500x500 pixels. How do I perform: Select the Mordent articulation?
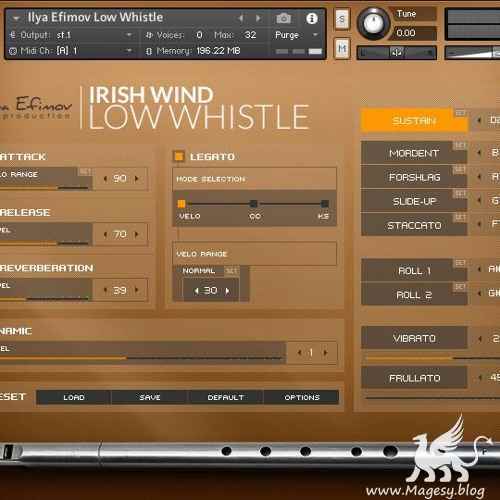point(414,153)
